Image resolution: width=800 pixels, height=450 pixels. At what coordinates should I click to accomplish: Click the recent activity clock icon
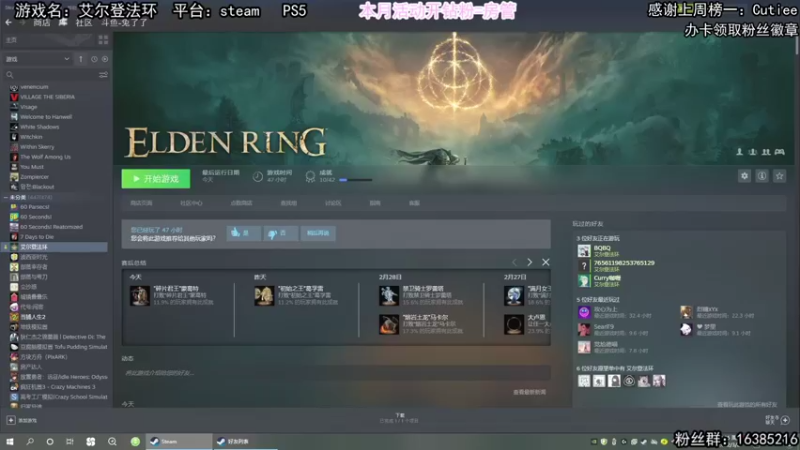click(94, 59)
